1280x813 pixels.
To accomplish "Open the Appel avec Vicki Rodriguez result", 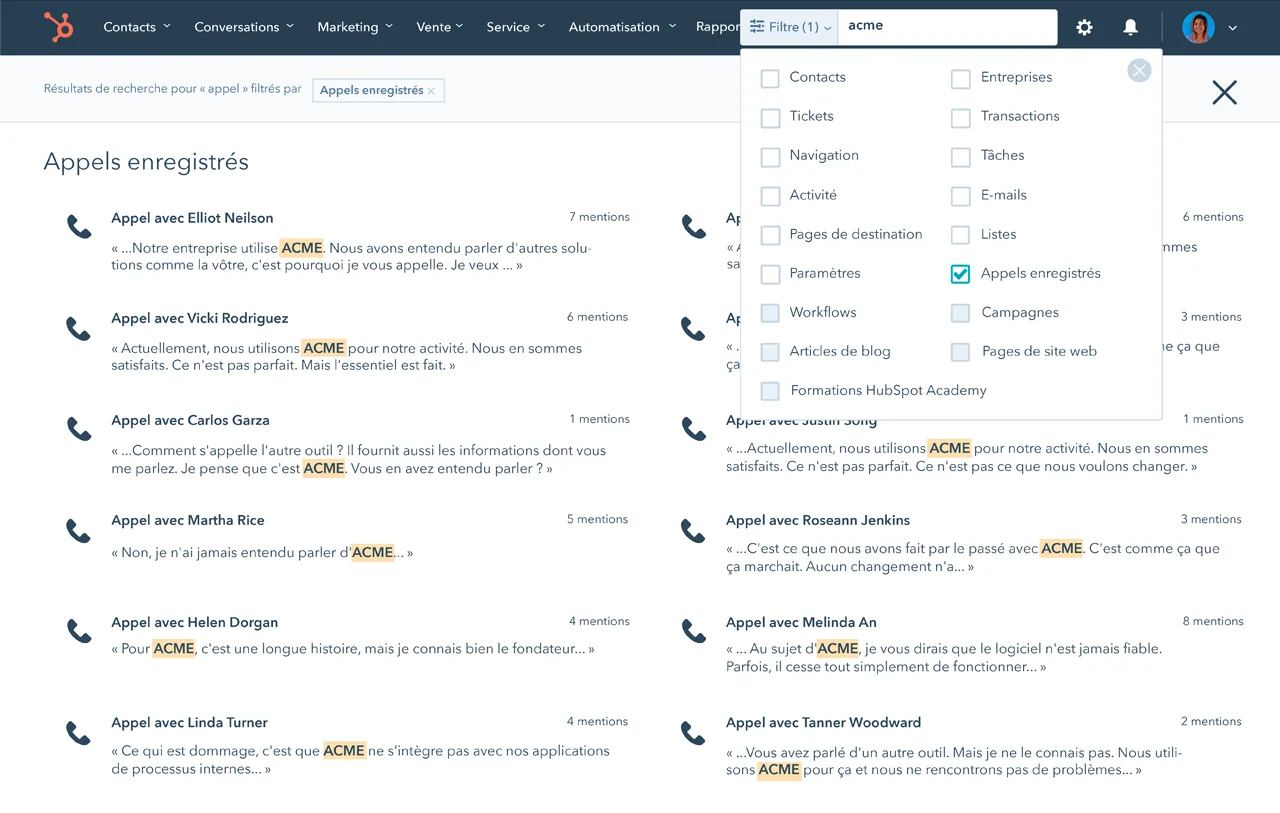I will 199,318.
